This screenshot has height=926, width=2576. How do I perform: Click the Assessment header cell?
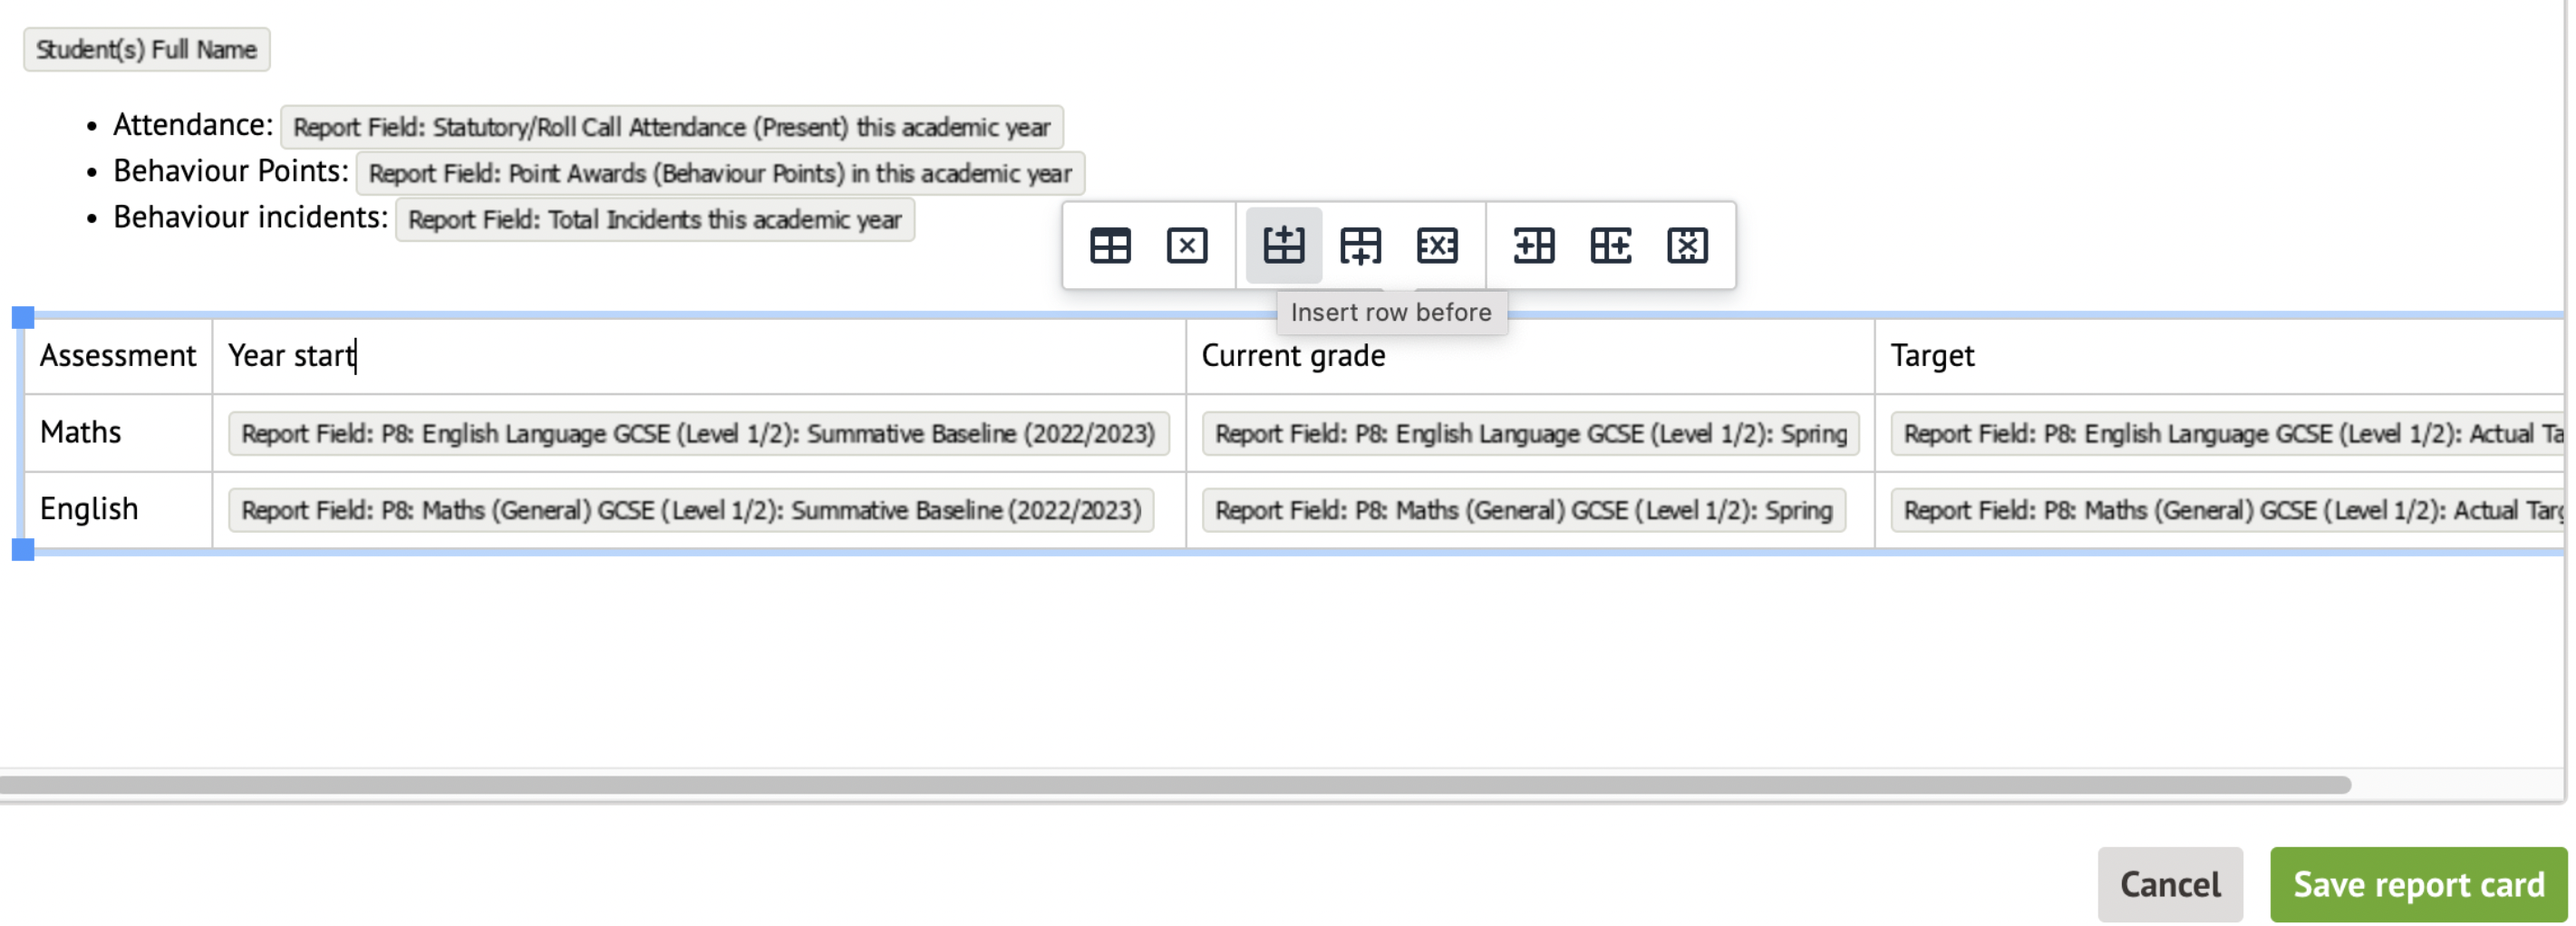[x=118, y=355]
